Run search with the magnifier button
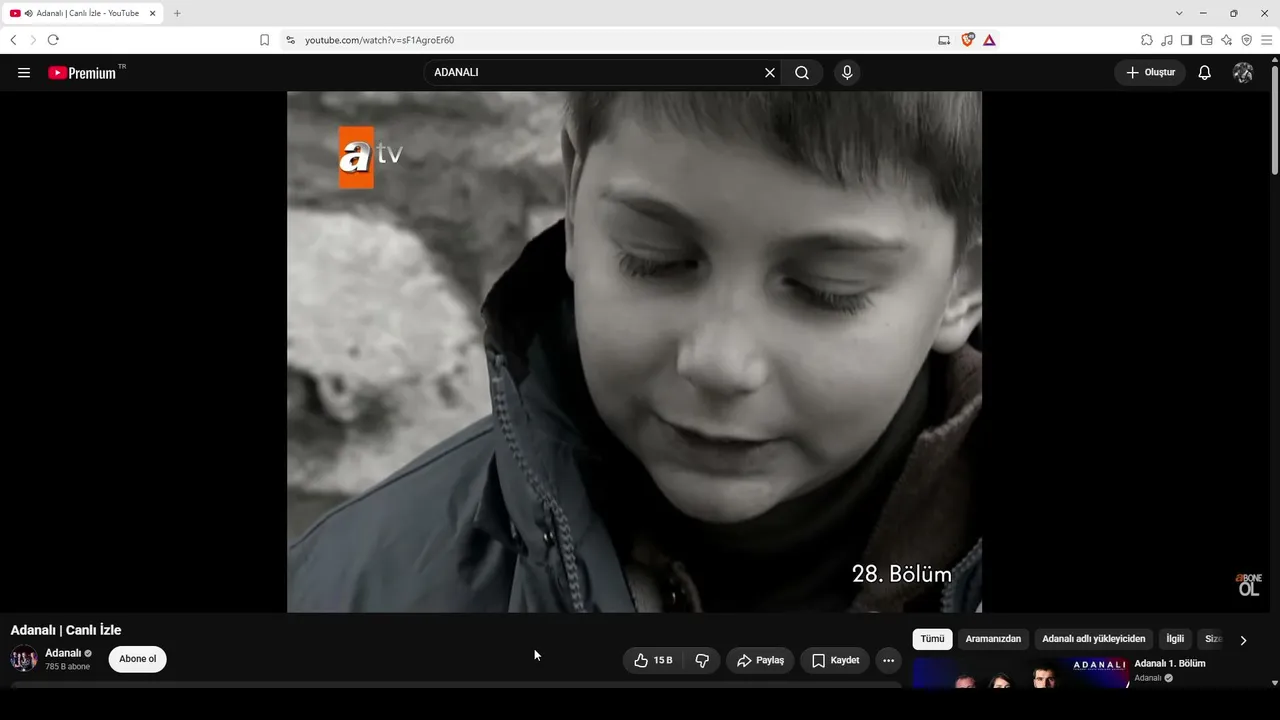1280x720 pixels. tap(802, 73)
